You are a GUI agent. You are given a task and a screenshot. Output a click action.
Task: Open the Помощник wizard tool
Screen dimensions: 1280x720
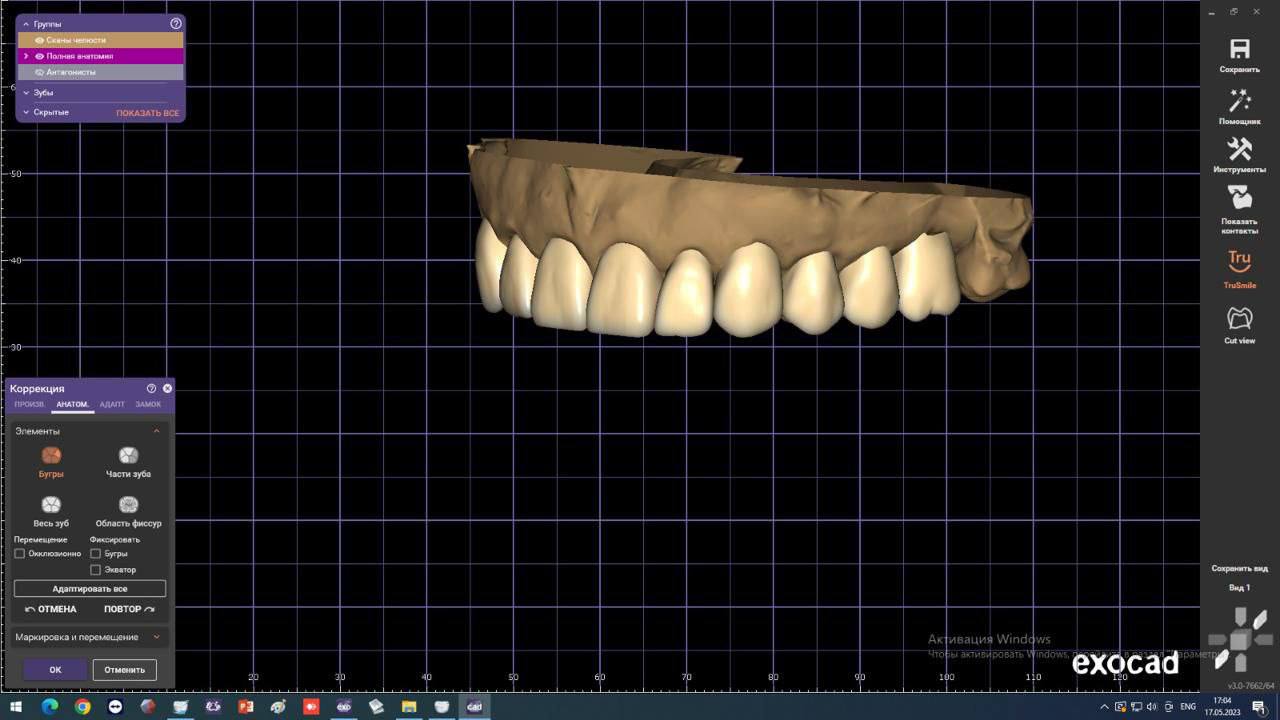coord(1239,101)
